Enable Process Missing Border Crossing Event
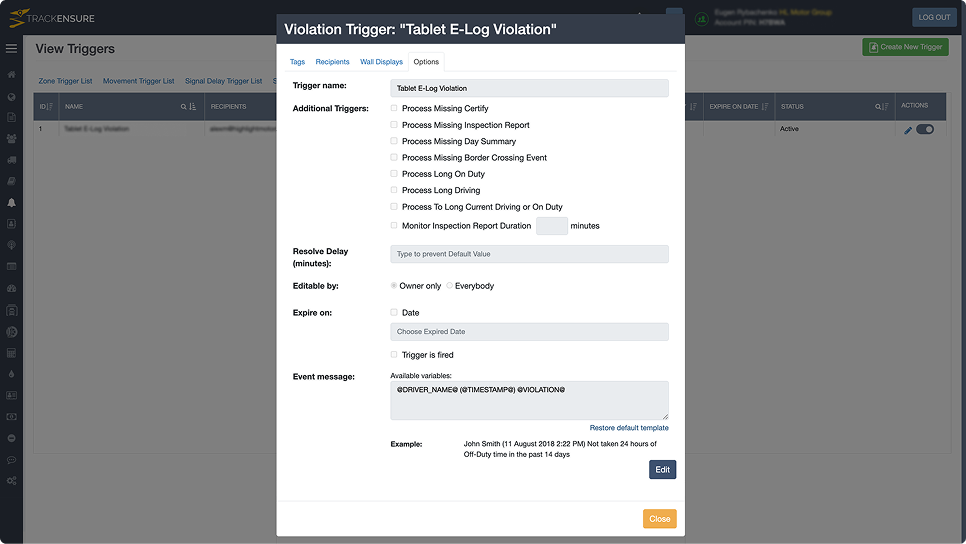 point(394,157)
